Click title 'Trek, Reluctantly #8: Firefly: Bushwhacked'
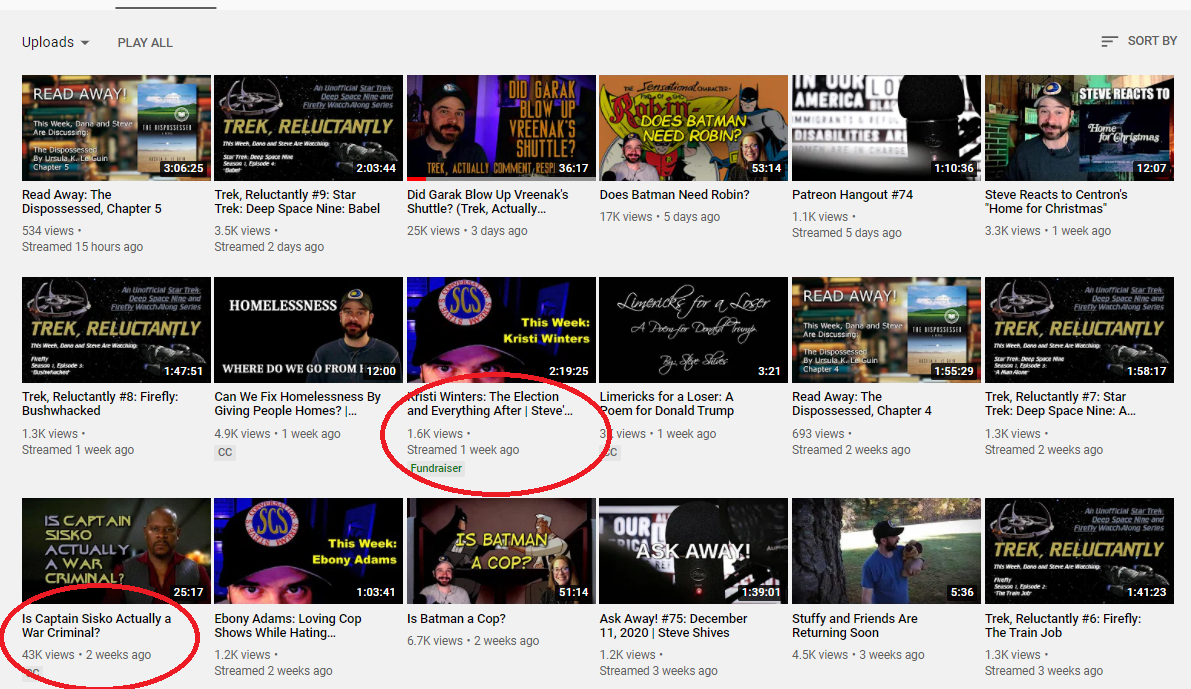 [100, 403]
